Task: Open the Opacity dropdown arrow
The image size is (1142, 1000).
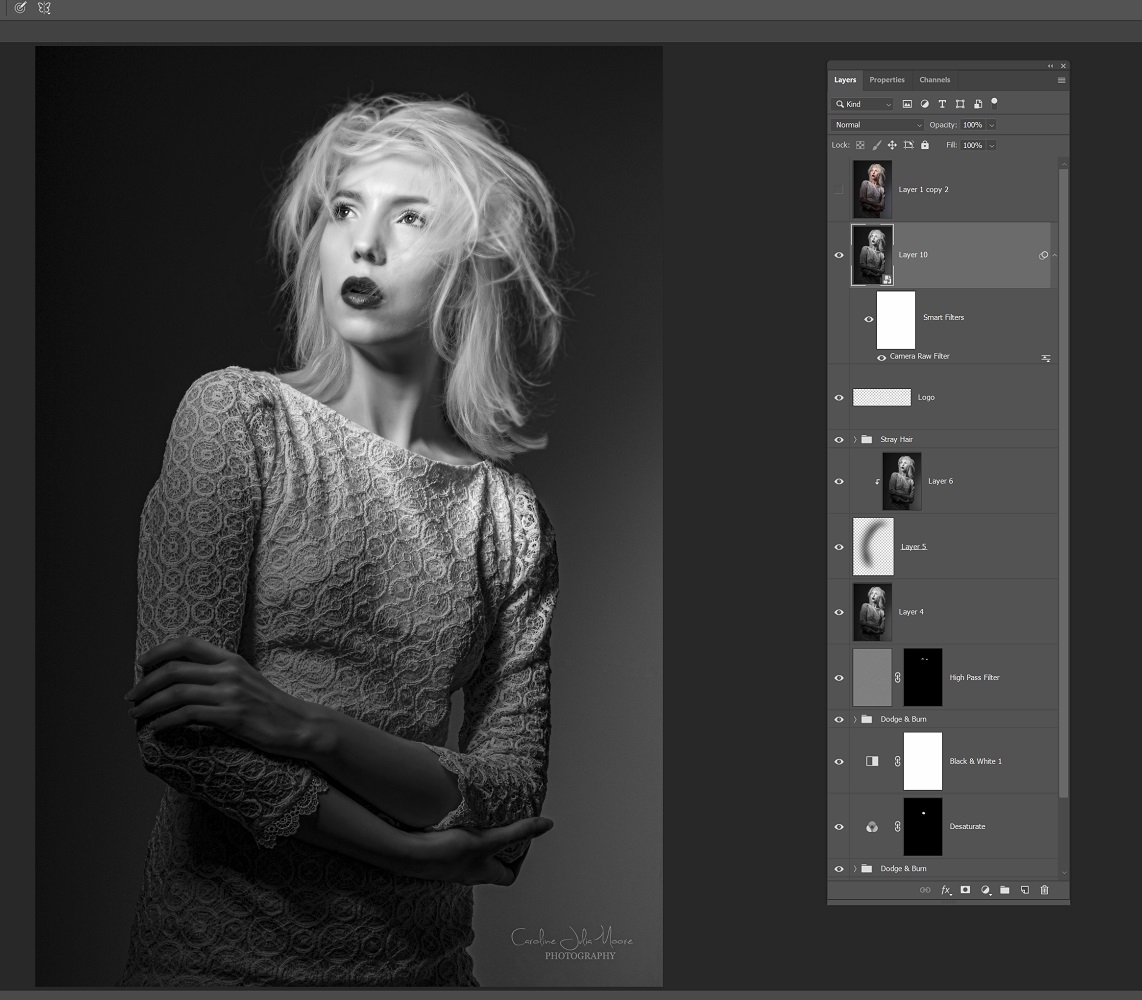Action: (x=991, y=125)
